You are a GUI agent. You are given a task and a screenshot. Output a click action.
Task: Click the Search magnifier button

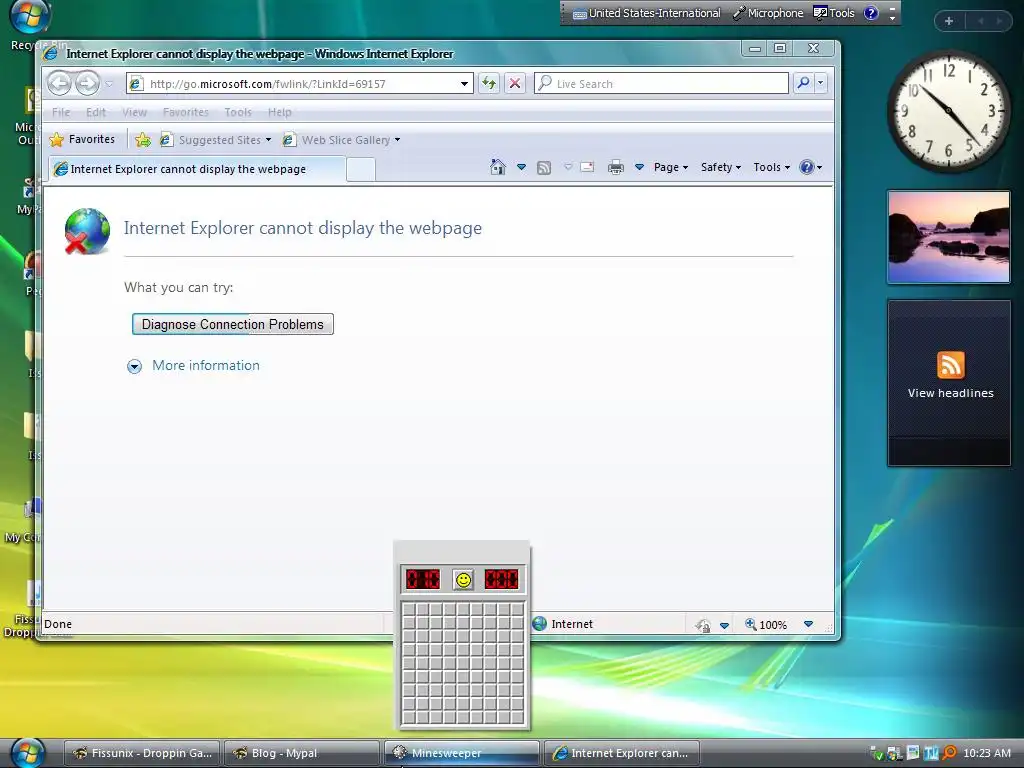click(803, 83)
